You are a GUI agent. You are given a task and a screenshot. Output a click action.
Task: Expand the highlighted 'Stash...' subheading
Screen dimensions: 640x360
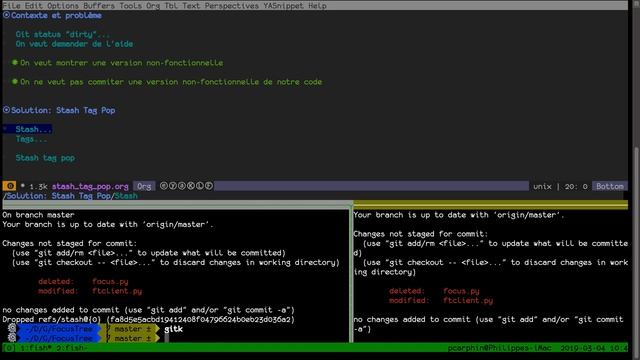pos(33,129)
